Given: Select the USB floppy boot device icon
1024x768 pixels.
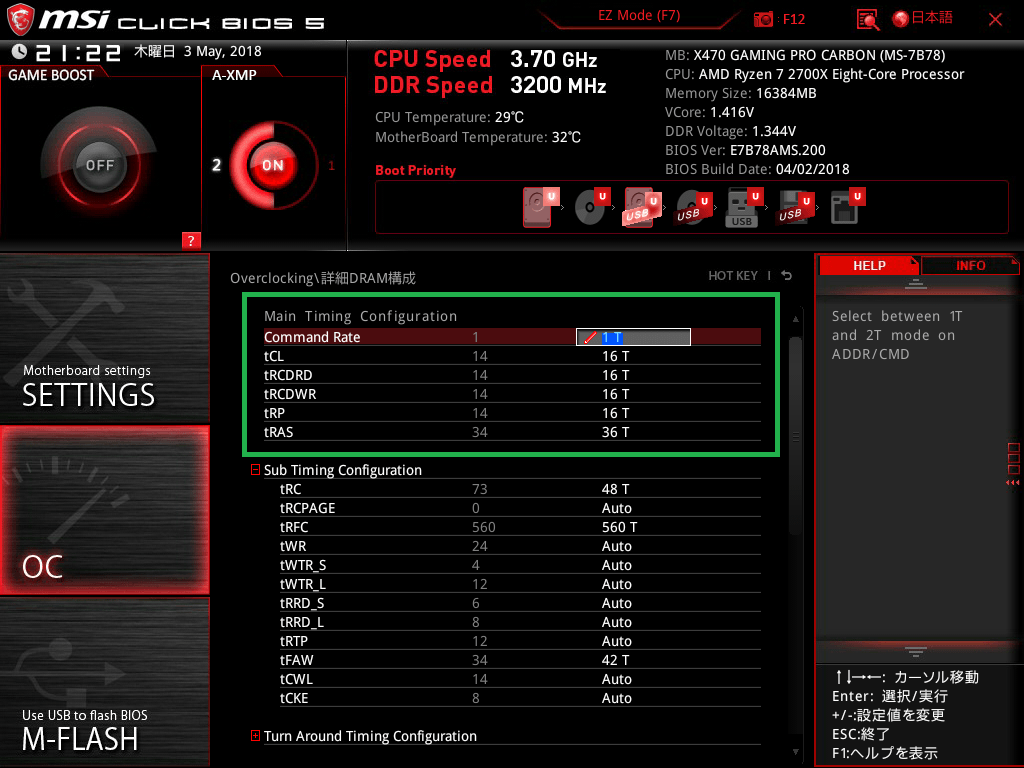Looking at the screenshot, I should 794,208.
